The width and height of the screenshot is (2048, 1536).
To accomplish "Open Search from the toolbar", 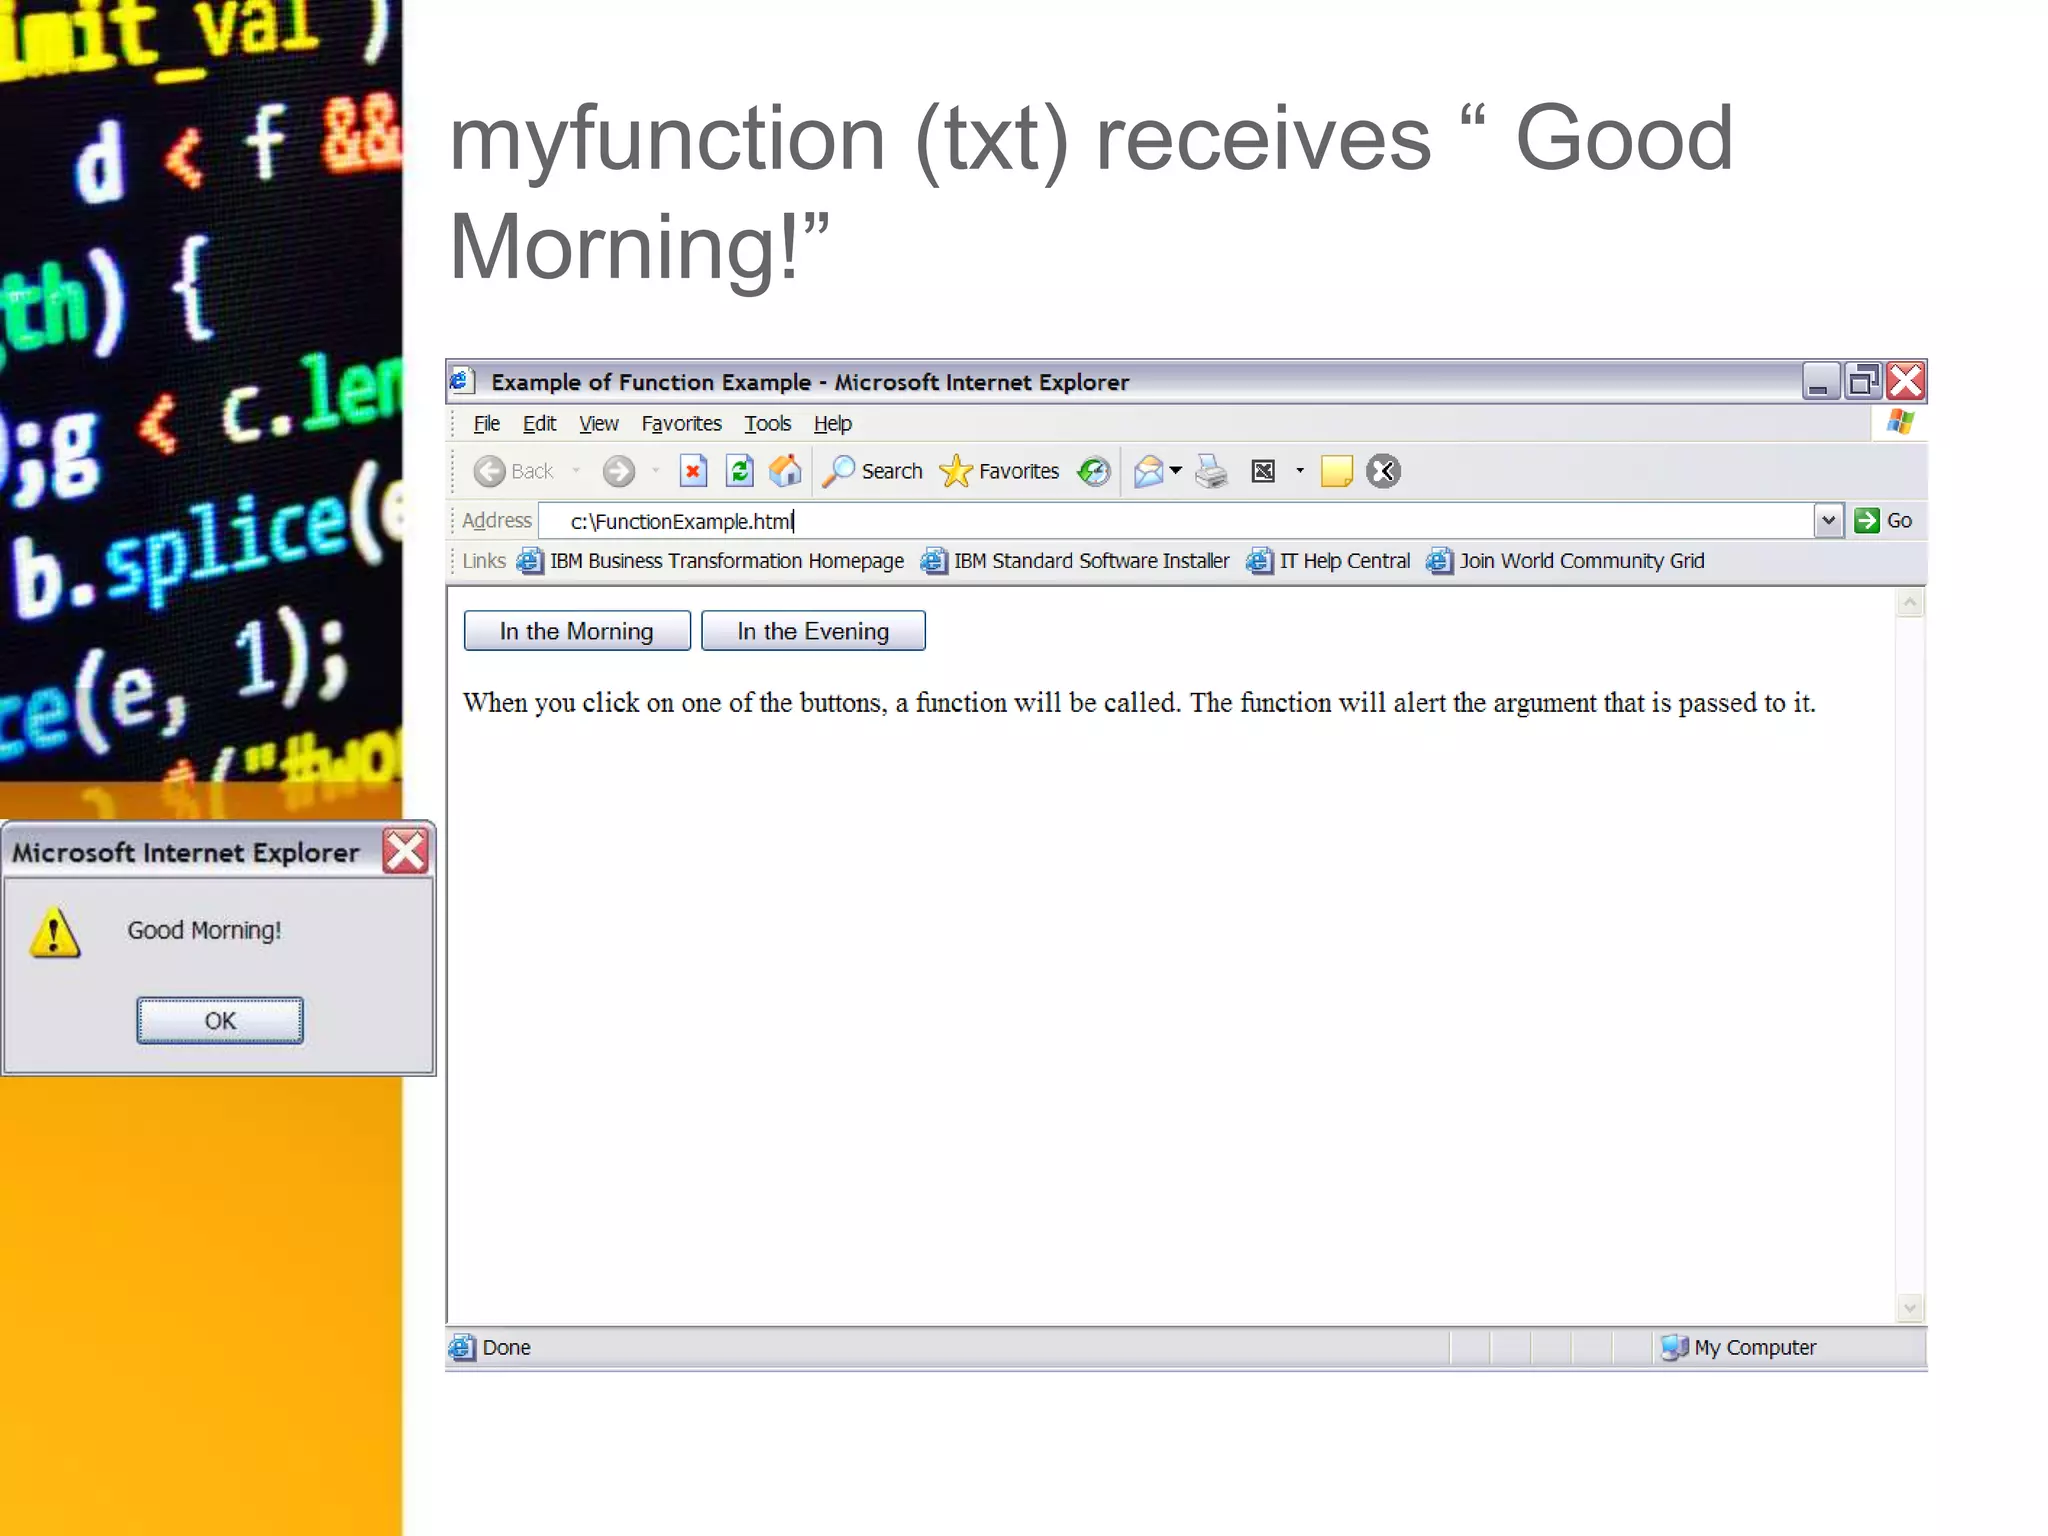I will coord(872,471).
